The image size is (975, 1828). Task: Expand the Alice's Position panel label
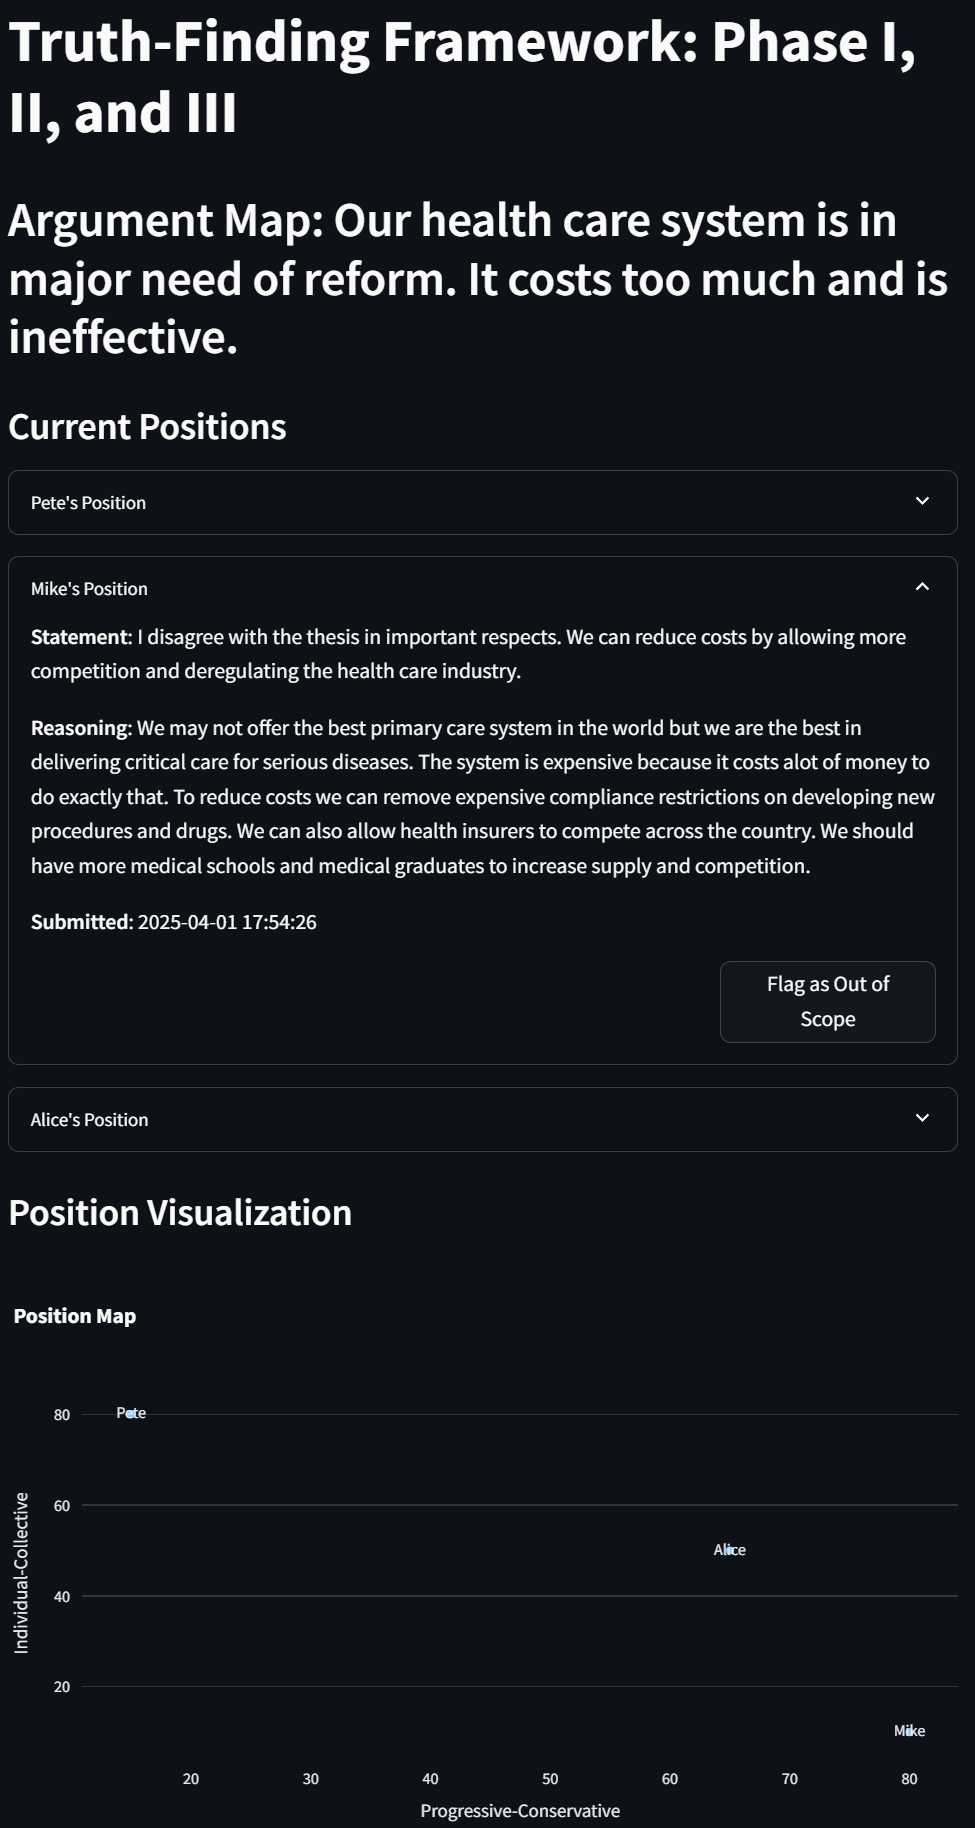[89, 1120]
